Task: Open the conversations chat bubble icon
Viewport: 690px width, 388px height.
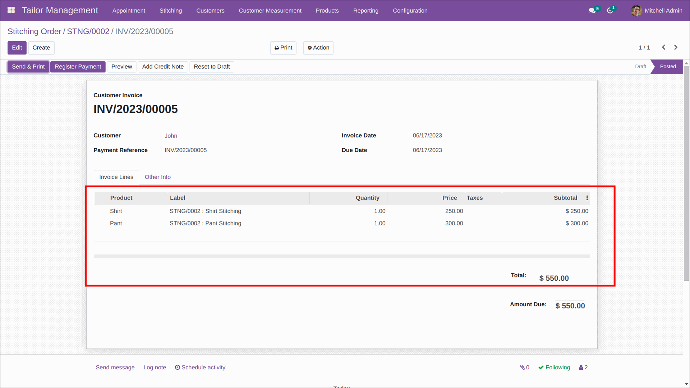Action: 593,10
